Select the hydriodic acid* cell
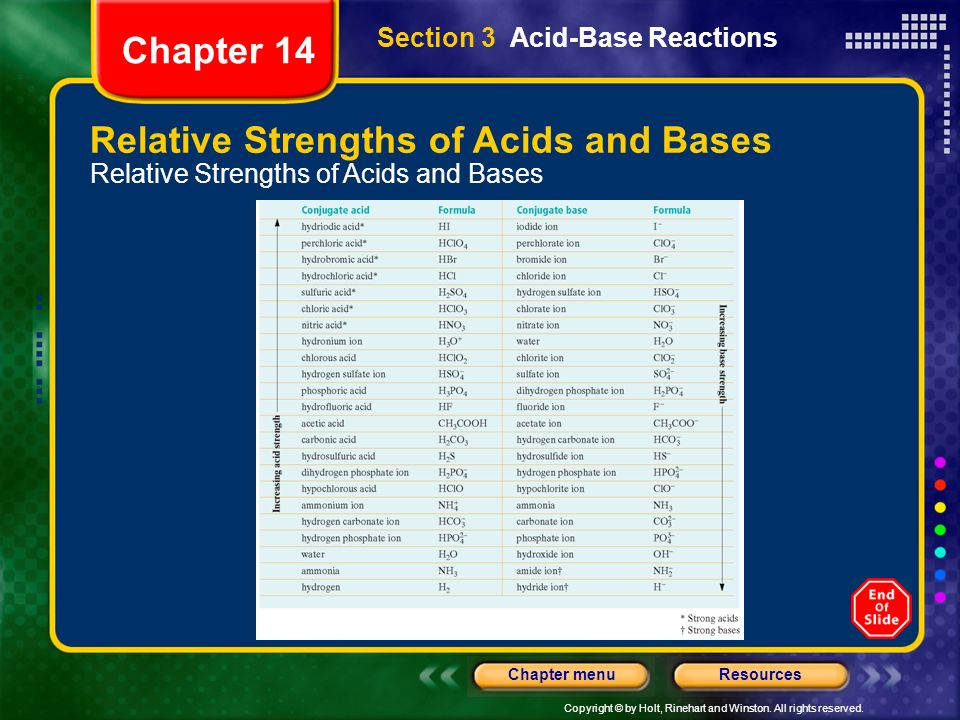This screenshot has width=960, height=720. click(x=332, y=227)
